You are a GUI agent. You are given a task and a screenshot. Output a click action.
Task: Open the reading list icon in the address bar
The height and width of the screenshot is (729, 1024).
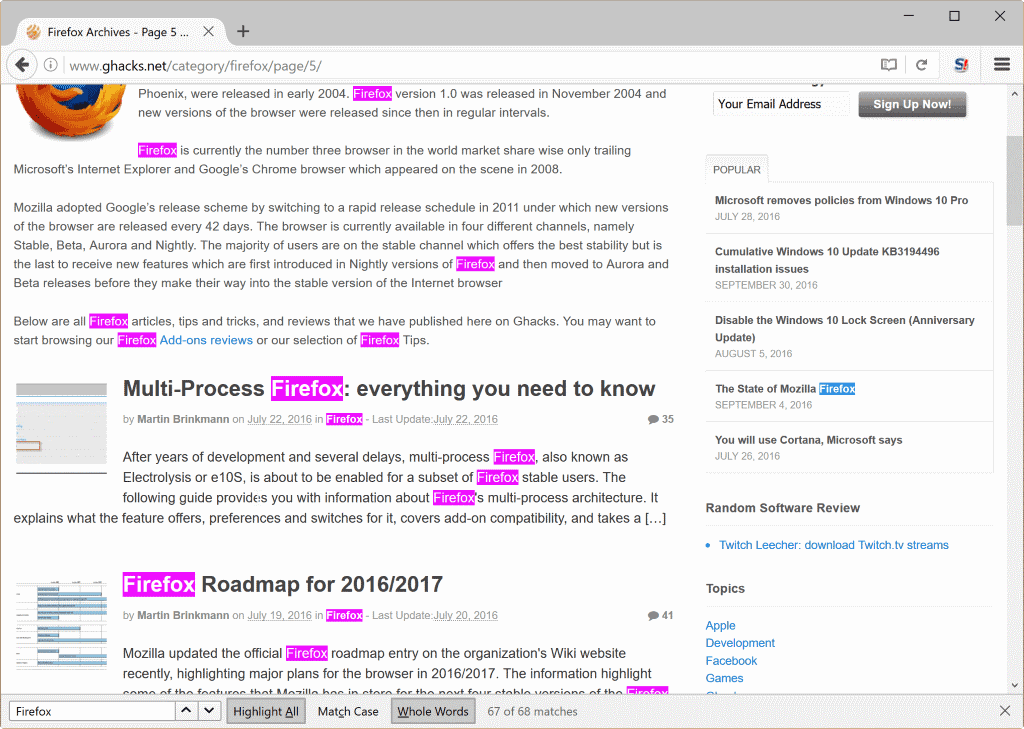888,63
